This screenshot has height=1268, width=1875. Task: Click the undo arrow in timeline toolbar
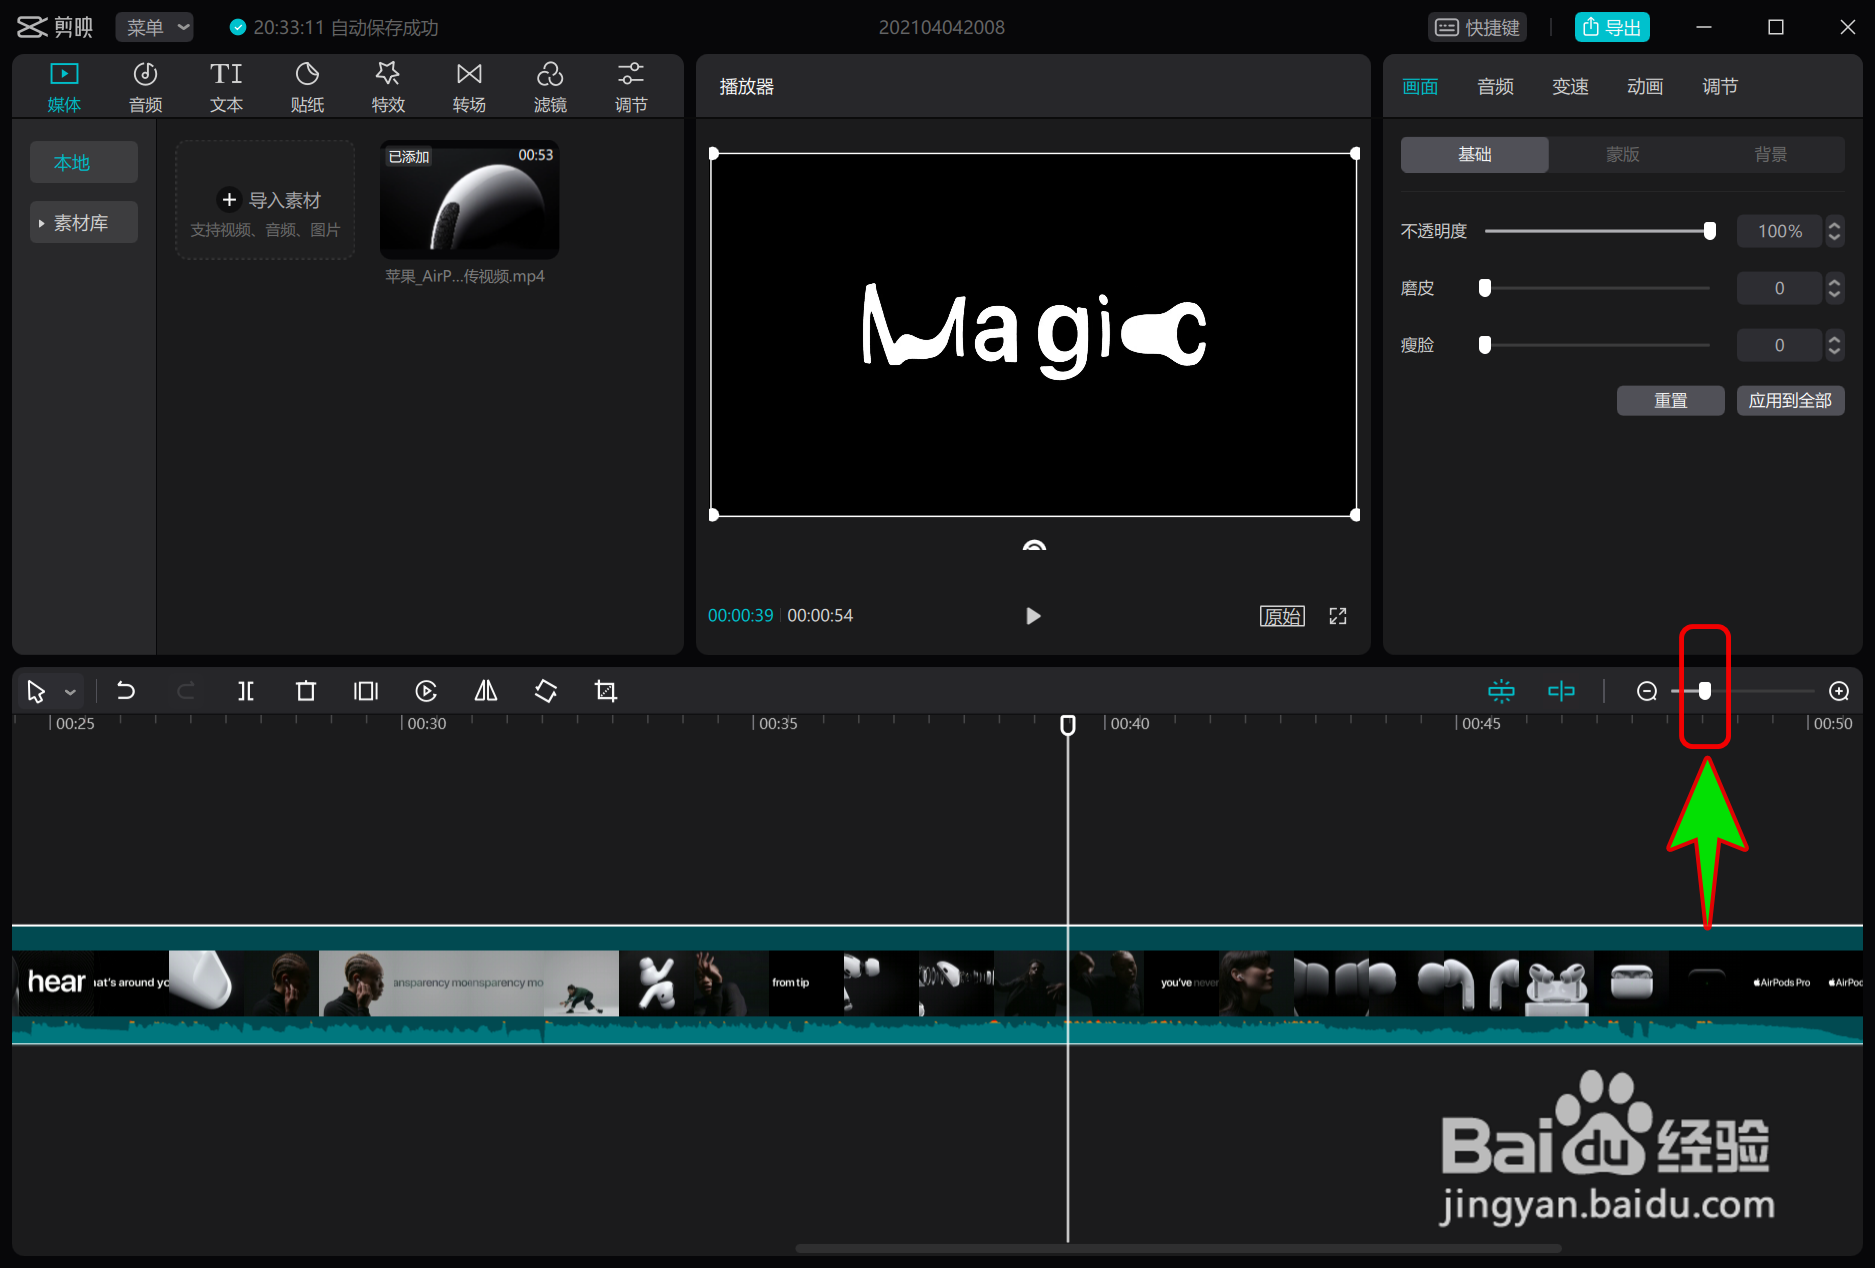click(126, 691)
